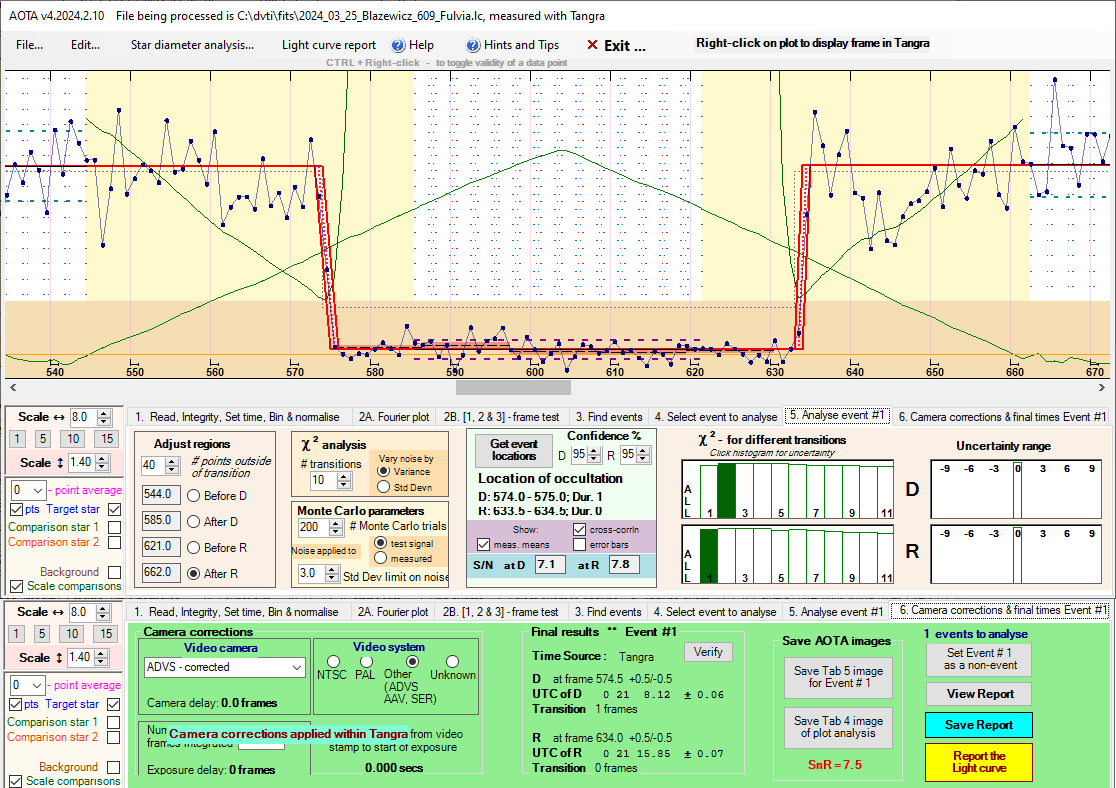This screenshot has height=788, width=1116.
Task: Adjust R confidence percent spinner
Action: (644, 454)
